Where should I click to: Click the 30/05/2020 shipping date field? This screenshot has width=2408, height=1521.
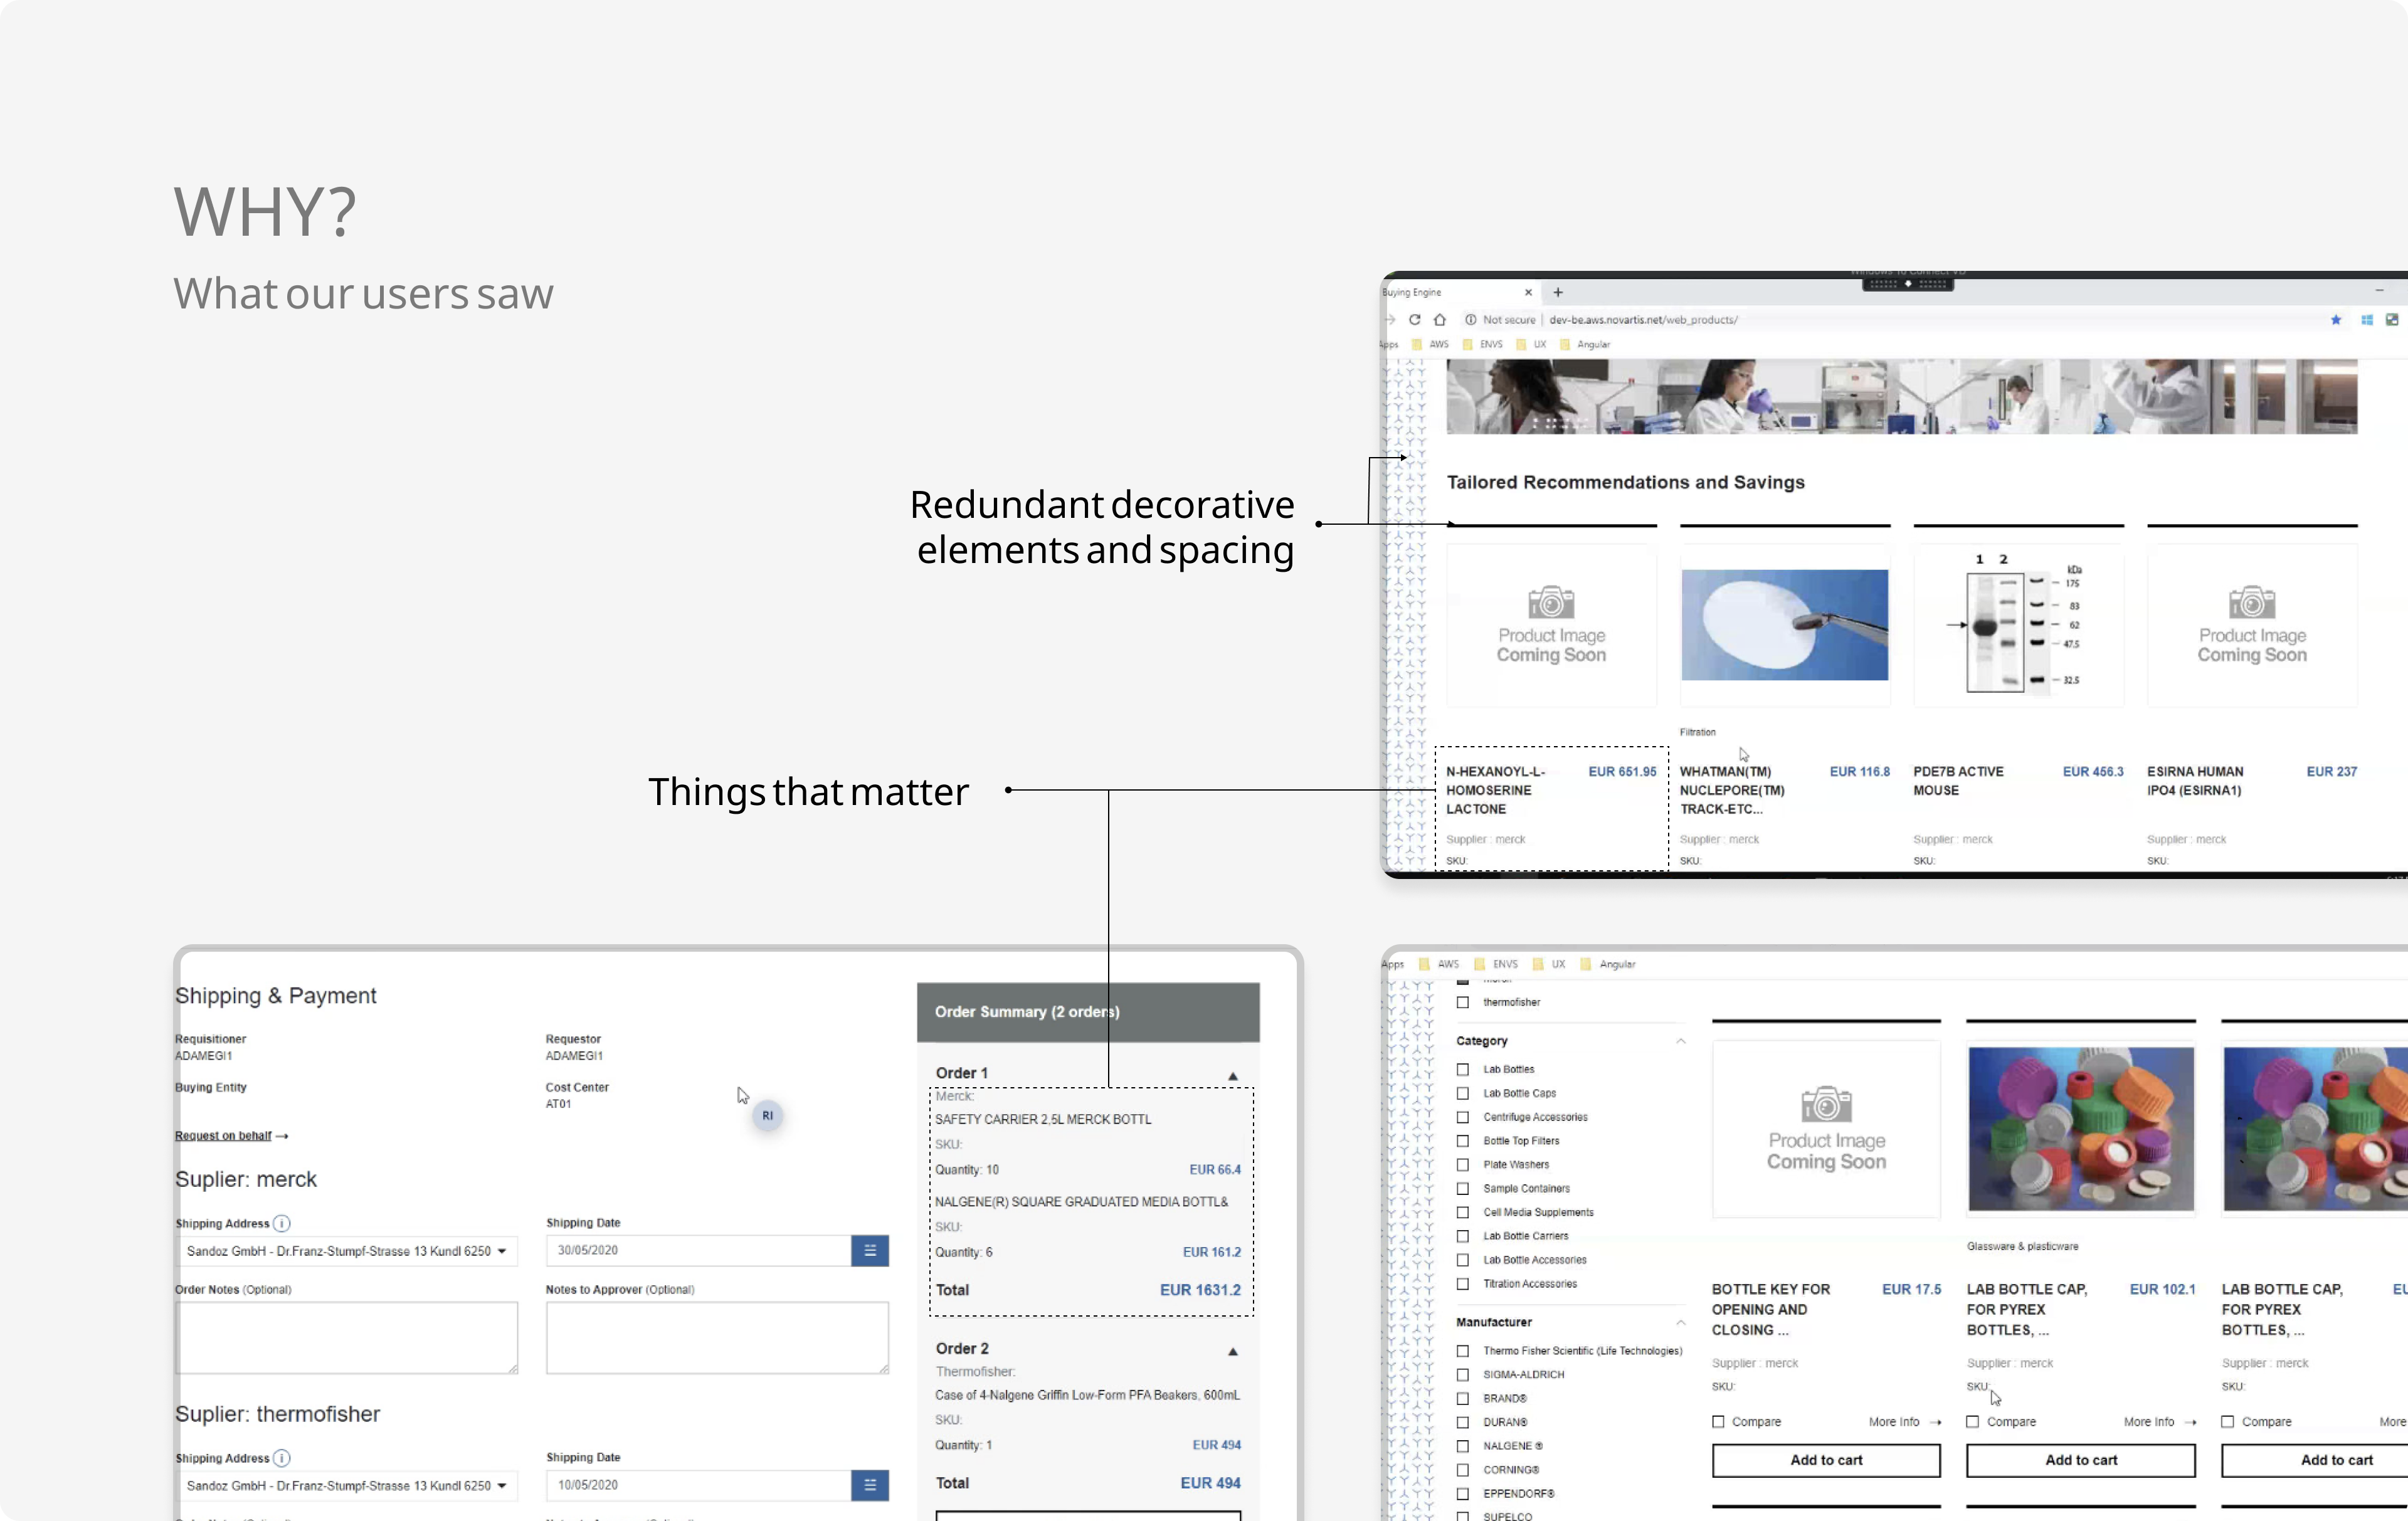[698, 1250]
